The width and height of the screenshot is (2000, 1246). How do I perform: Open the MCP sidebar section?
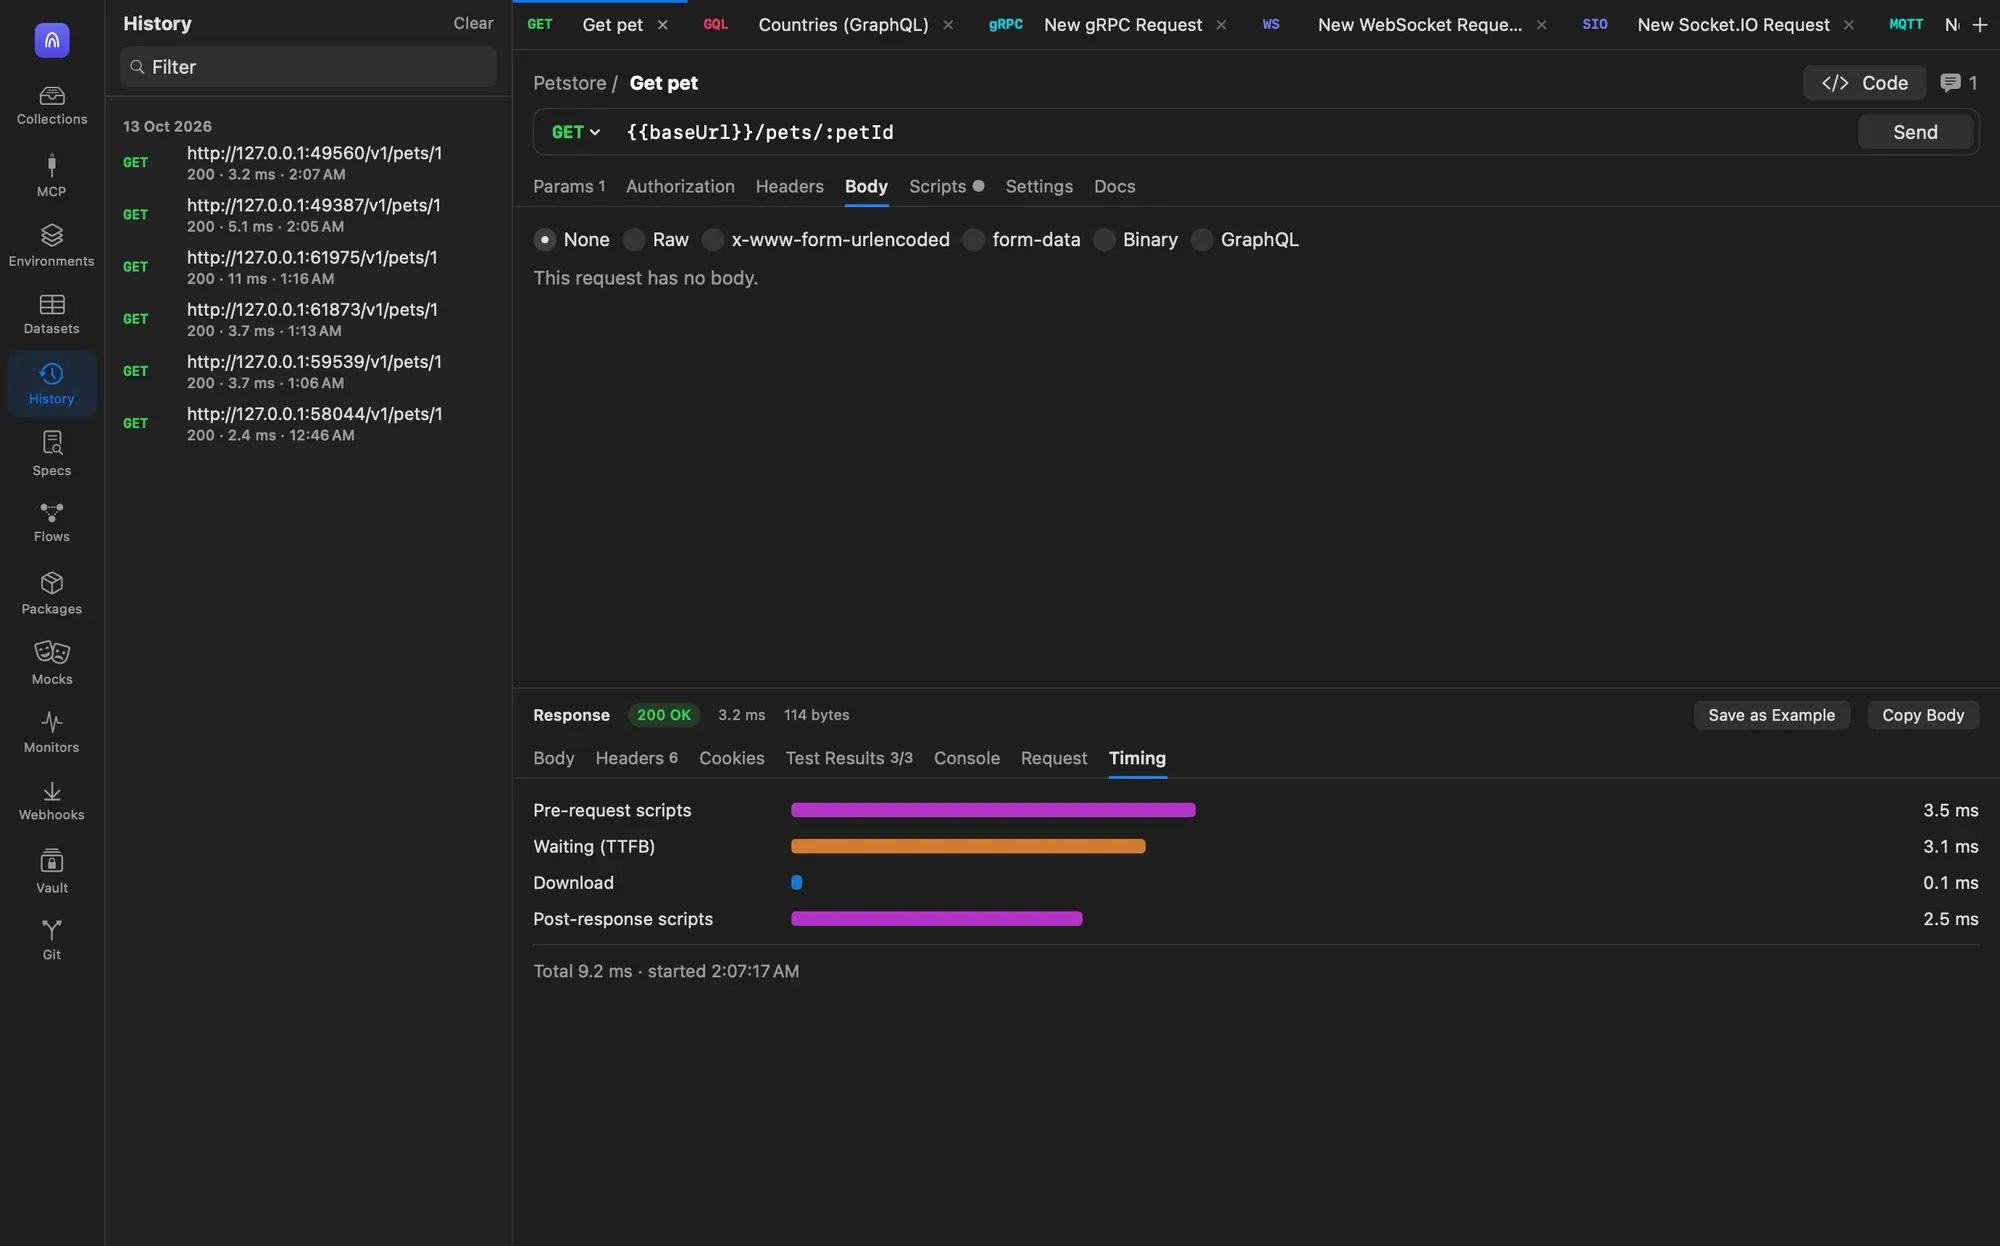click(x=52, y=175)
